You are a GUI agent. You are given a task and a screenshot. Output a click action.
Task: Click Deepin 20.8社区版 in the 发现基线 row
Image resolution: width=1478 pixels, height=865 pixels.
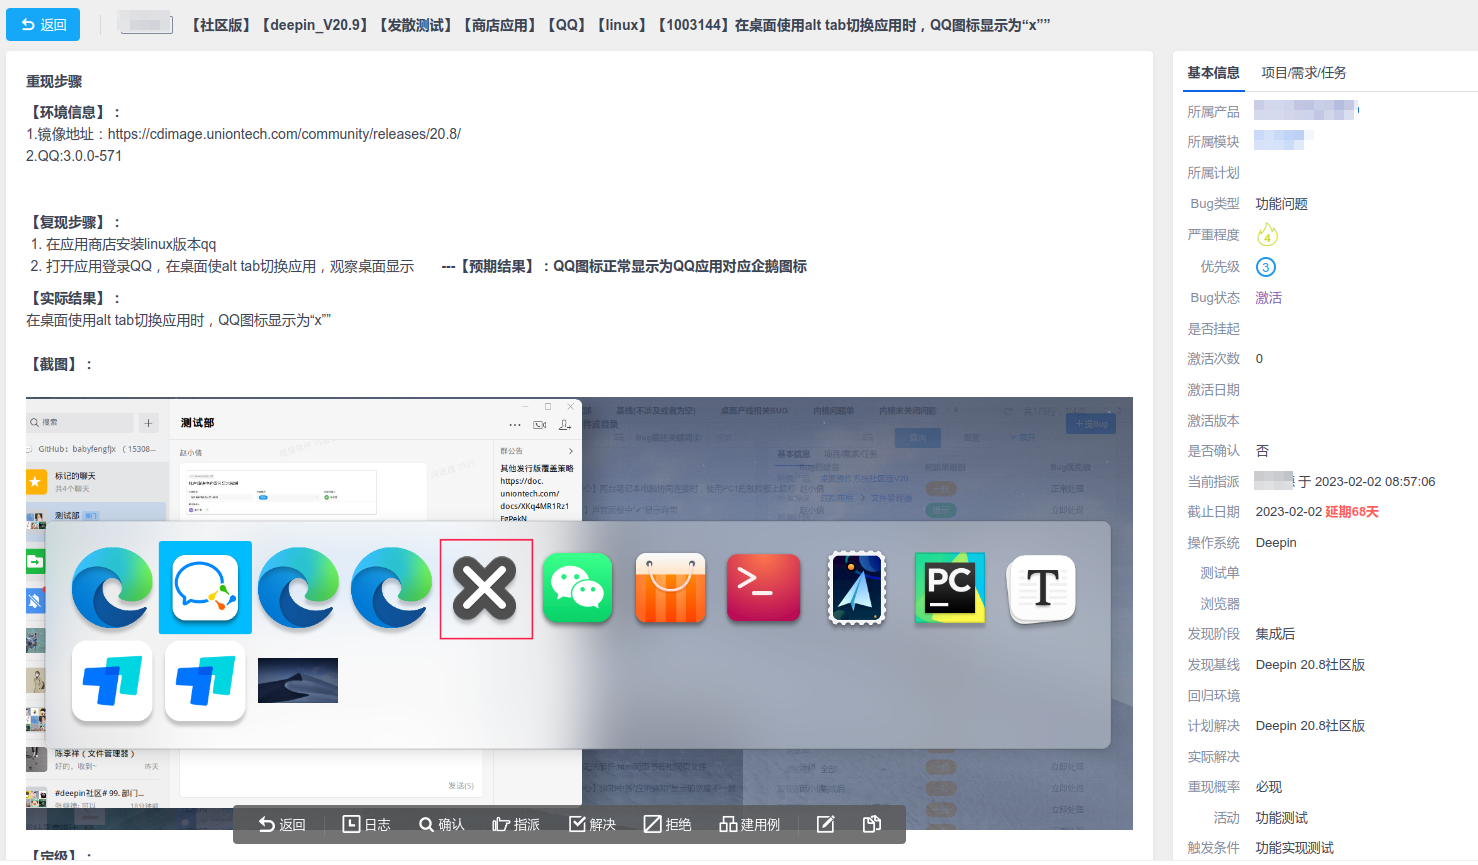pyautogui.click(x=1310, y=665)
